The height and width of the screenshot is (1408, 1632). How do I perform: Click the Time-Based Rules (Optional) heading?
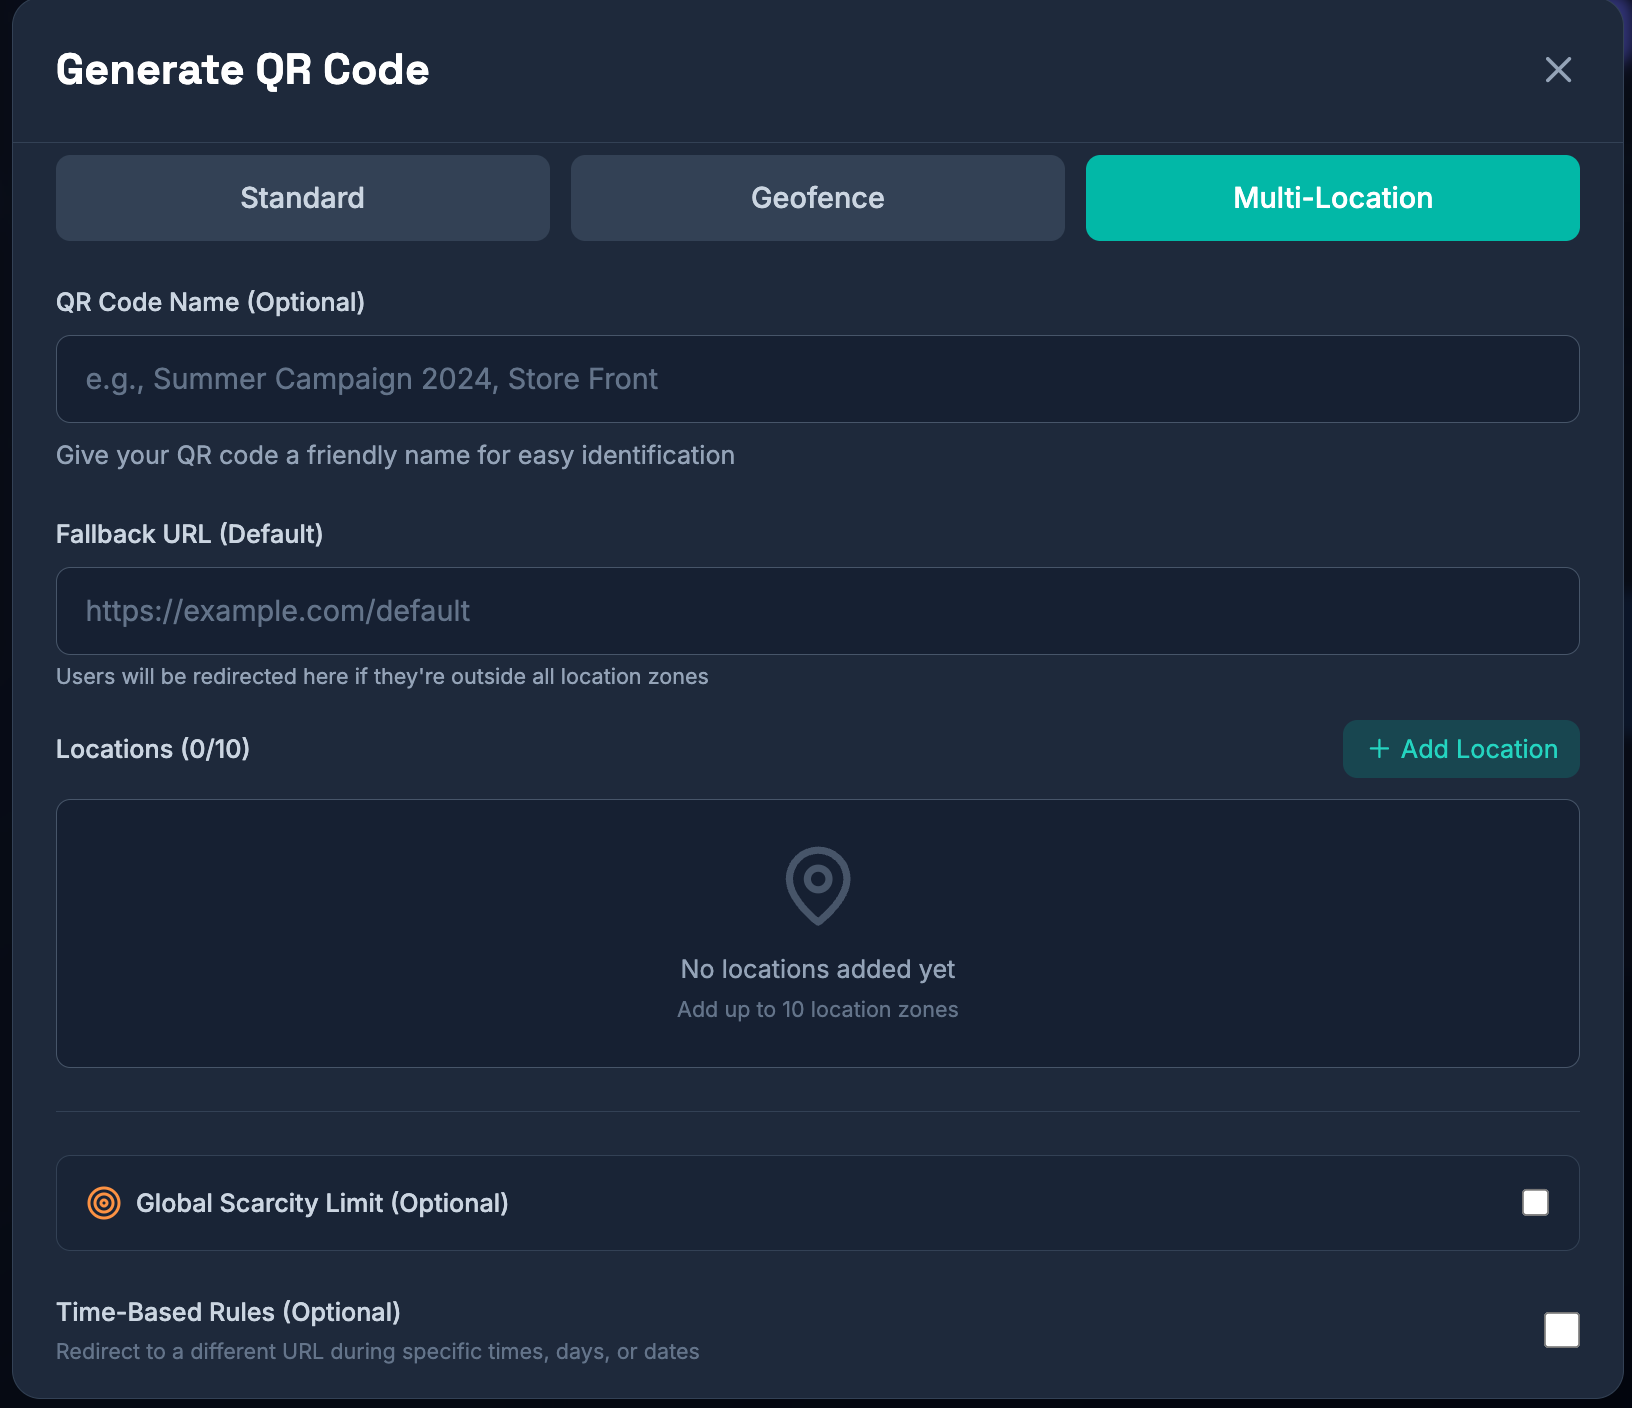coord(228,1312)
